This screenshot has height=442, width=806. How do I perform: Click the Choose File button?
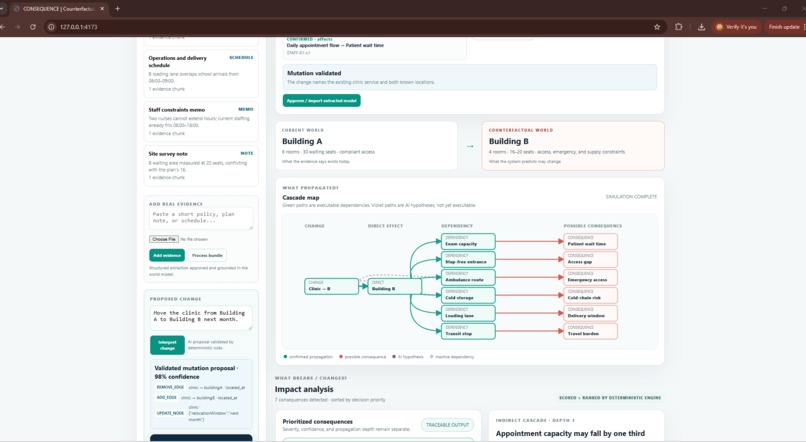[164, 239]
